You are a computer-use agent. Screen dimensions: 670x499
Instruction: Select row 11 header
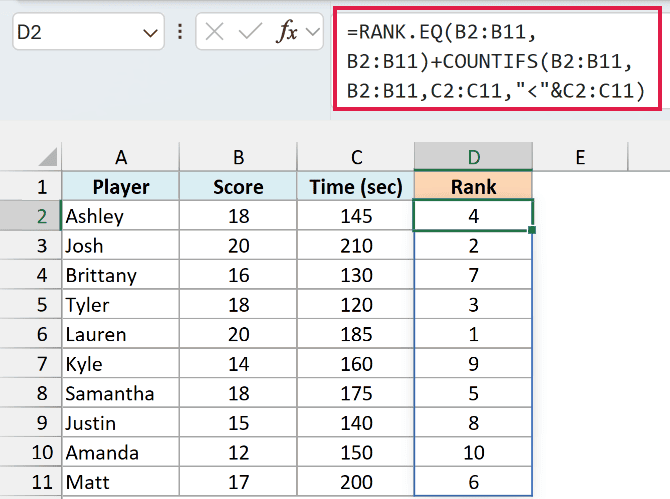tap(31, 481)
